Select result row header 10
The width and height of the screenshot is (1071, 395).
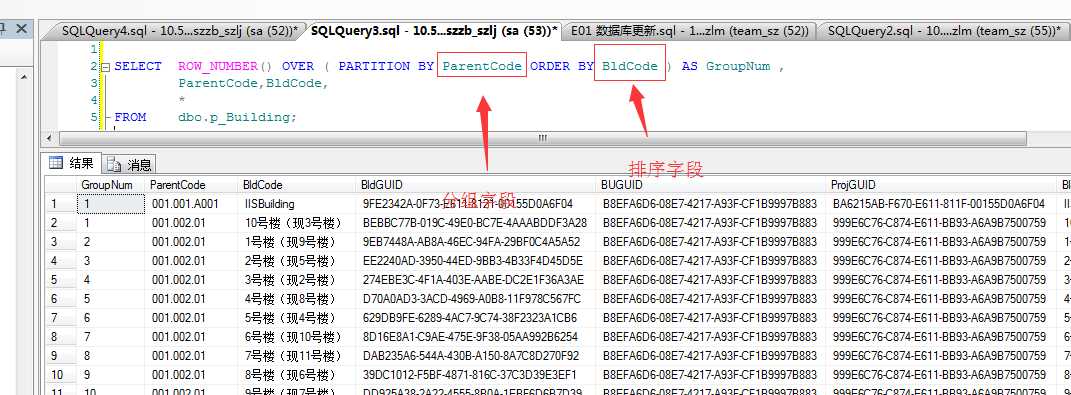click(x=60, y=375)
